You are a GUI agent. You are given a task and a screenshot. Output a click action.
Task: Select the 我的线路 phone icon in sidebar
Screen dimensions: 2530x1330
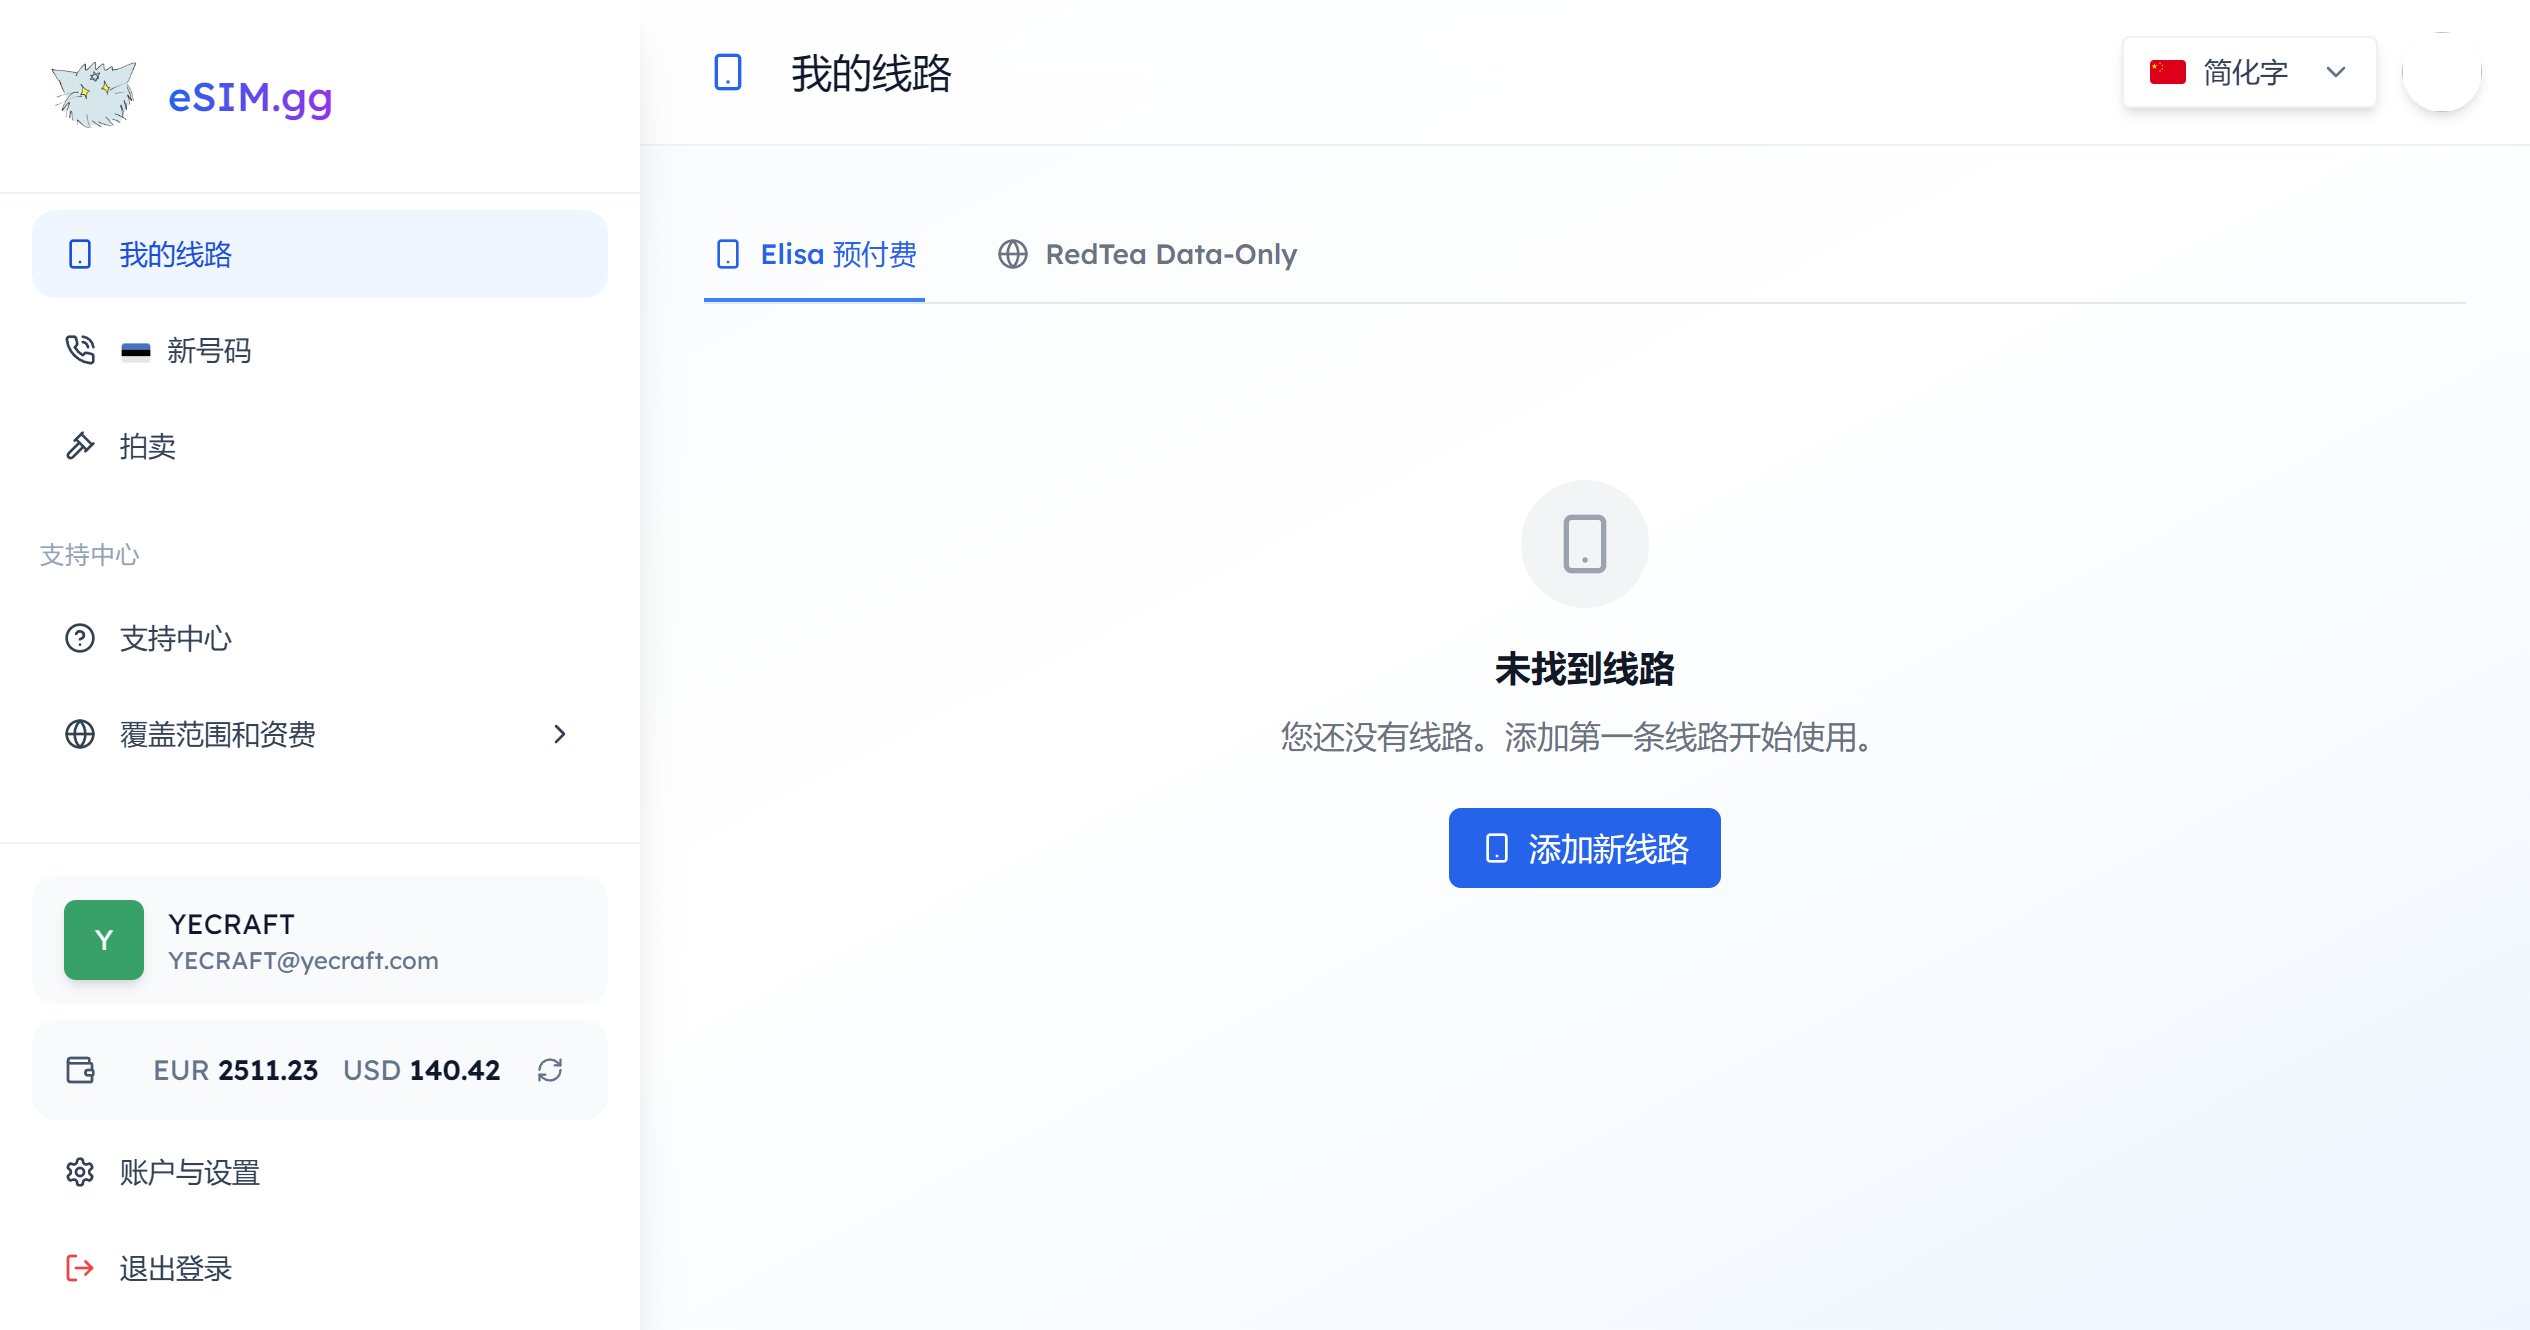(x=80, y=254)
